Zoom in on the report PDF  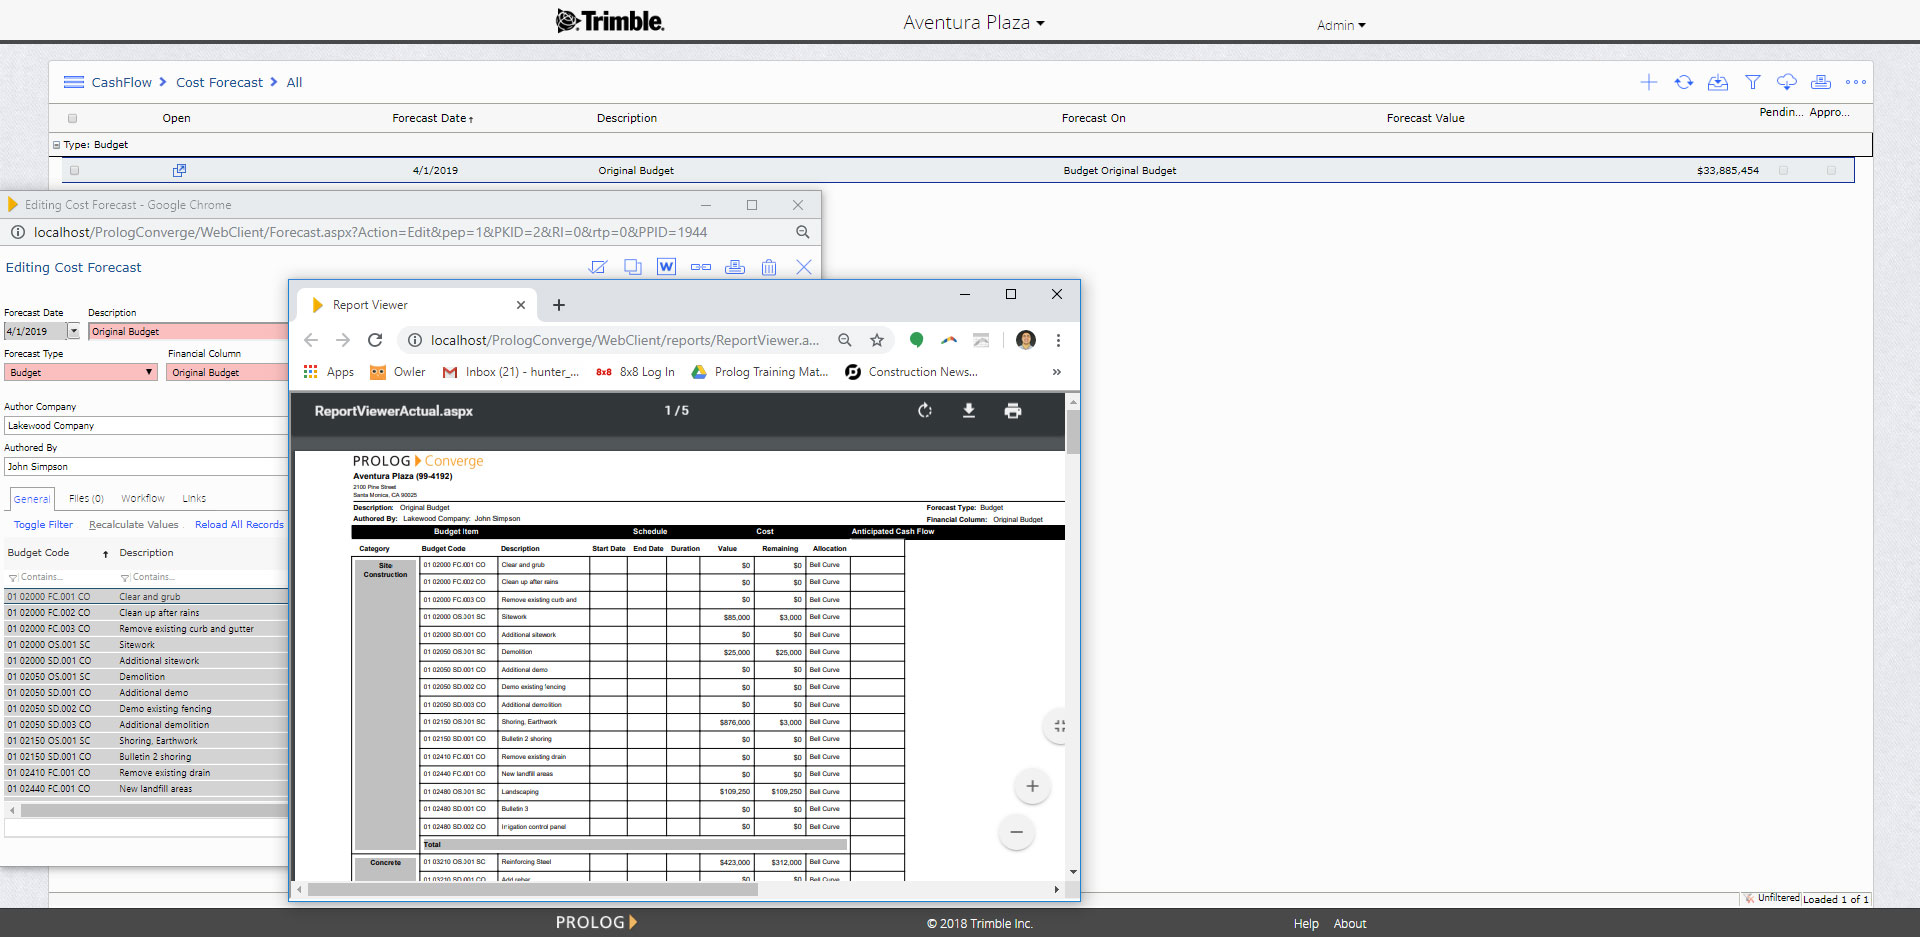[x=1032, y=786]
